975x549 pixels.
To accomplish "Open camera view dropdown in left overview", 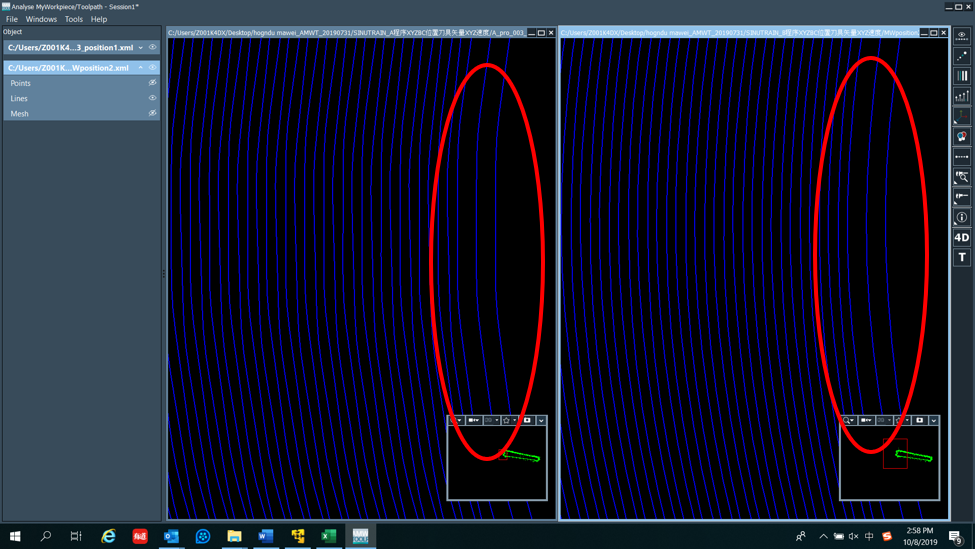I will point(474,420).
